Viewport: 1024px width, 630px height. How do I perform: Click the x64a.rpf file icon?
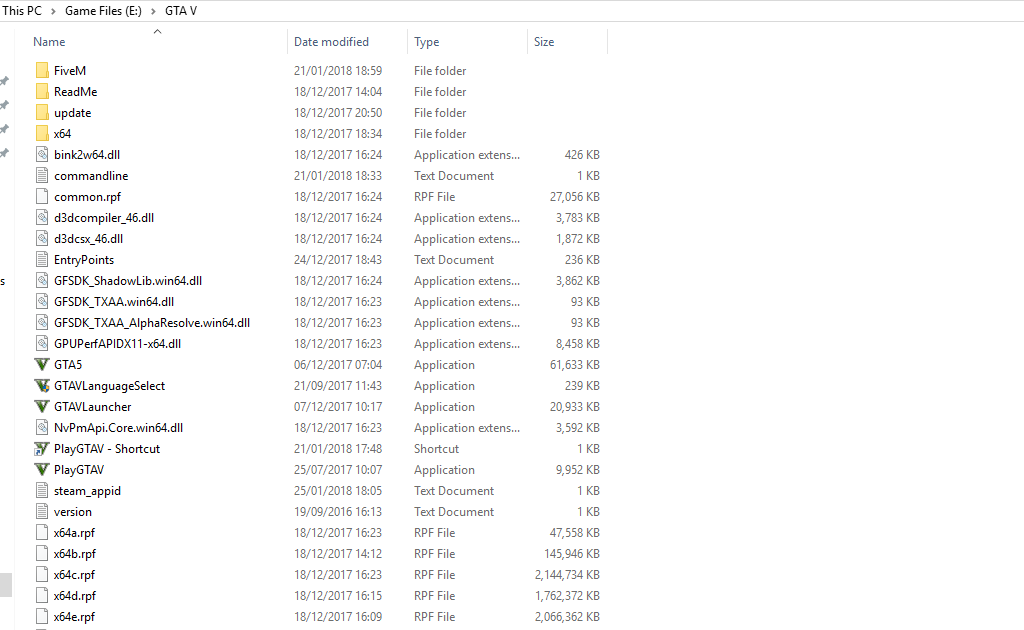tap(42, 533)
